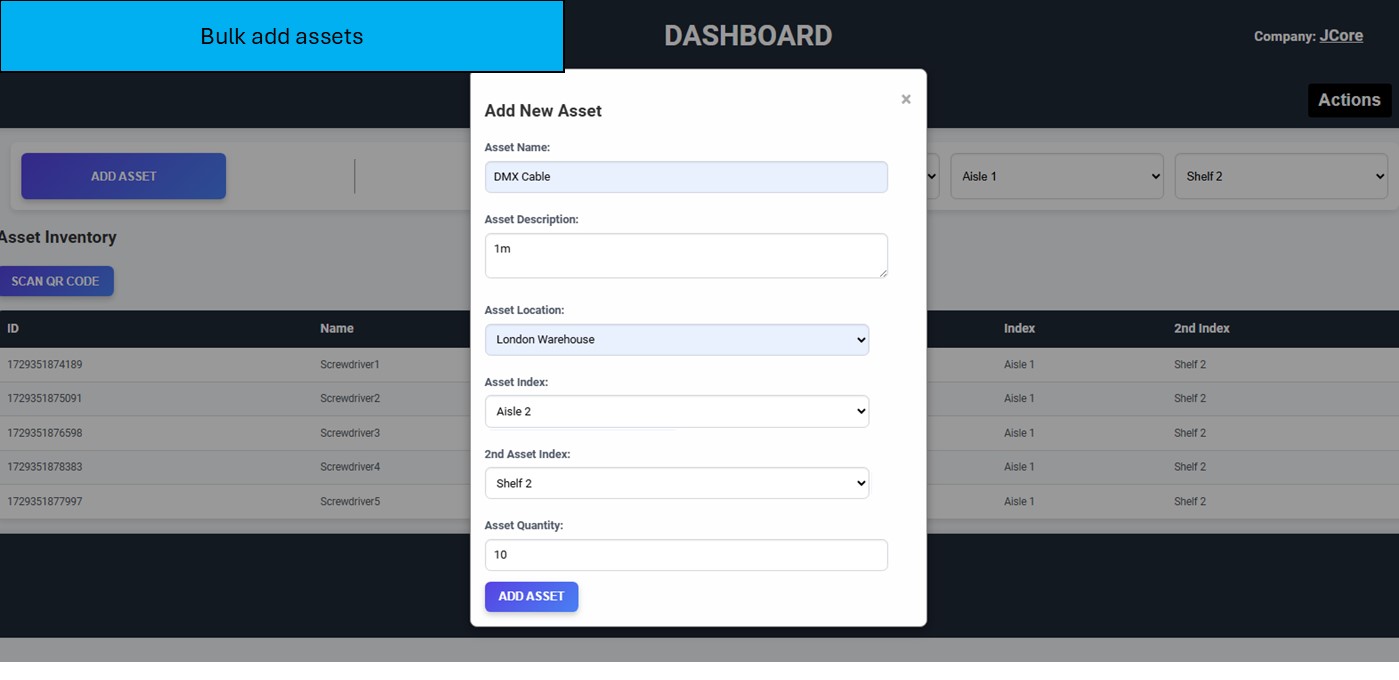This screenshot has width=1399, height=680.
Task: Follow the JCore company link
Action: tap(1341, 36)
